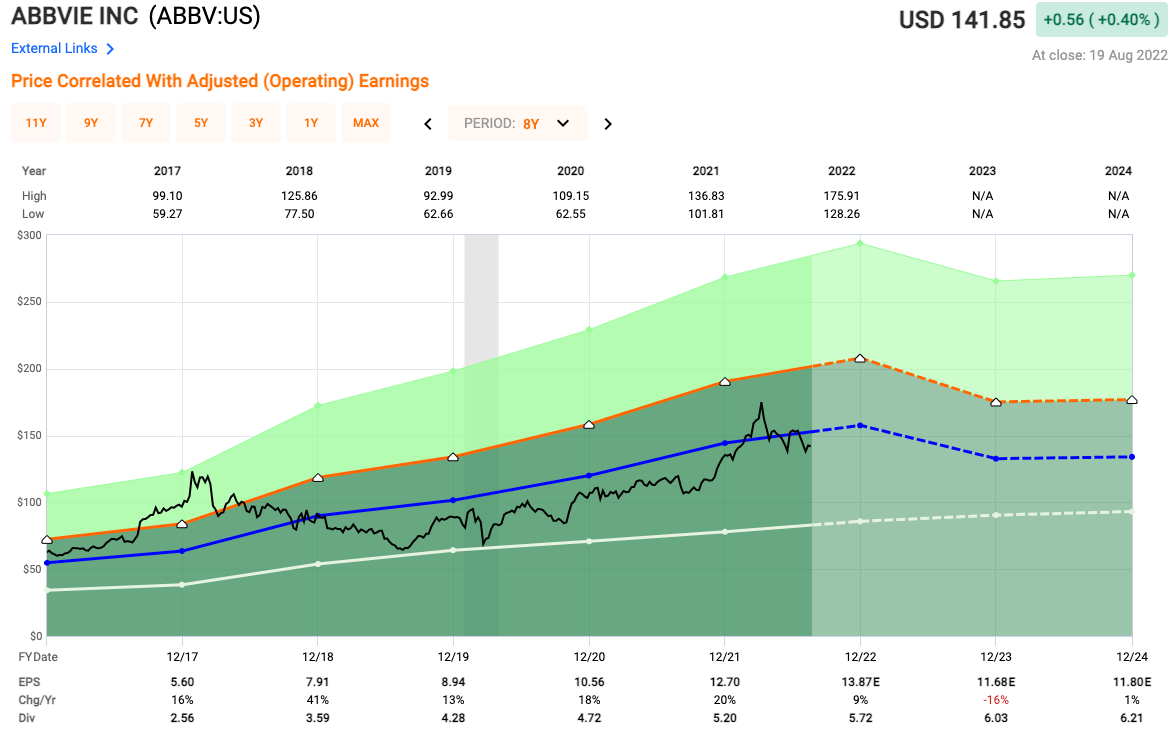1174x730 pixels.
Task: Select the 3Y time range button
Action: pyautogui.click(x=256, y=123)
